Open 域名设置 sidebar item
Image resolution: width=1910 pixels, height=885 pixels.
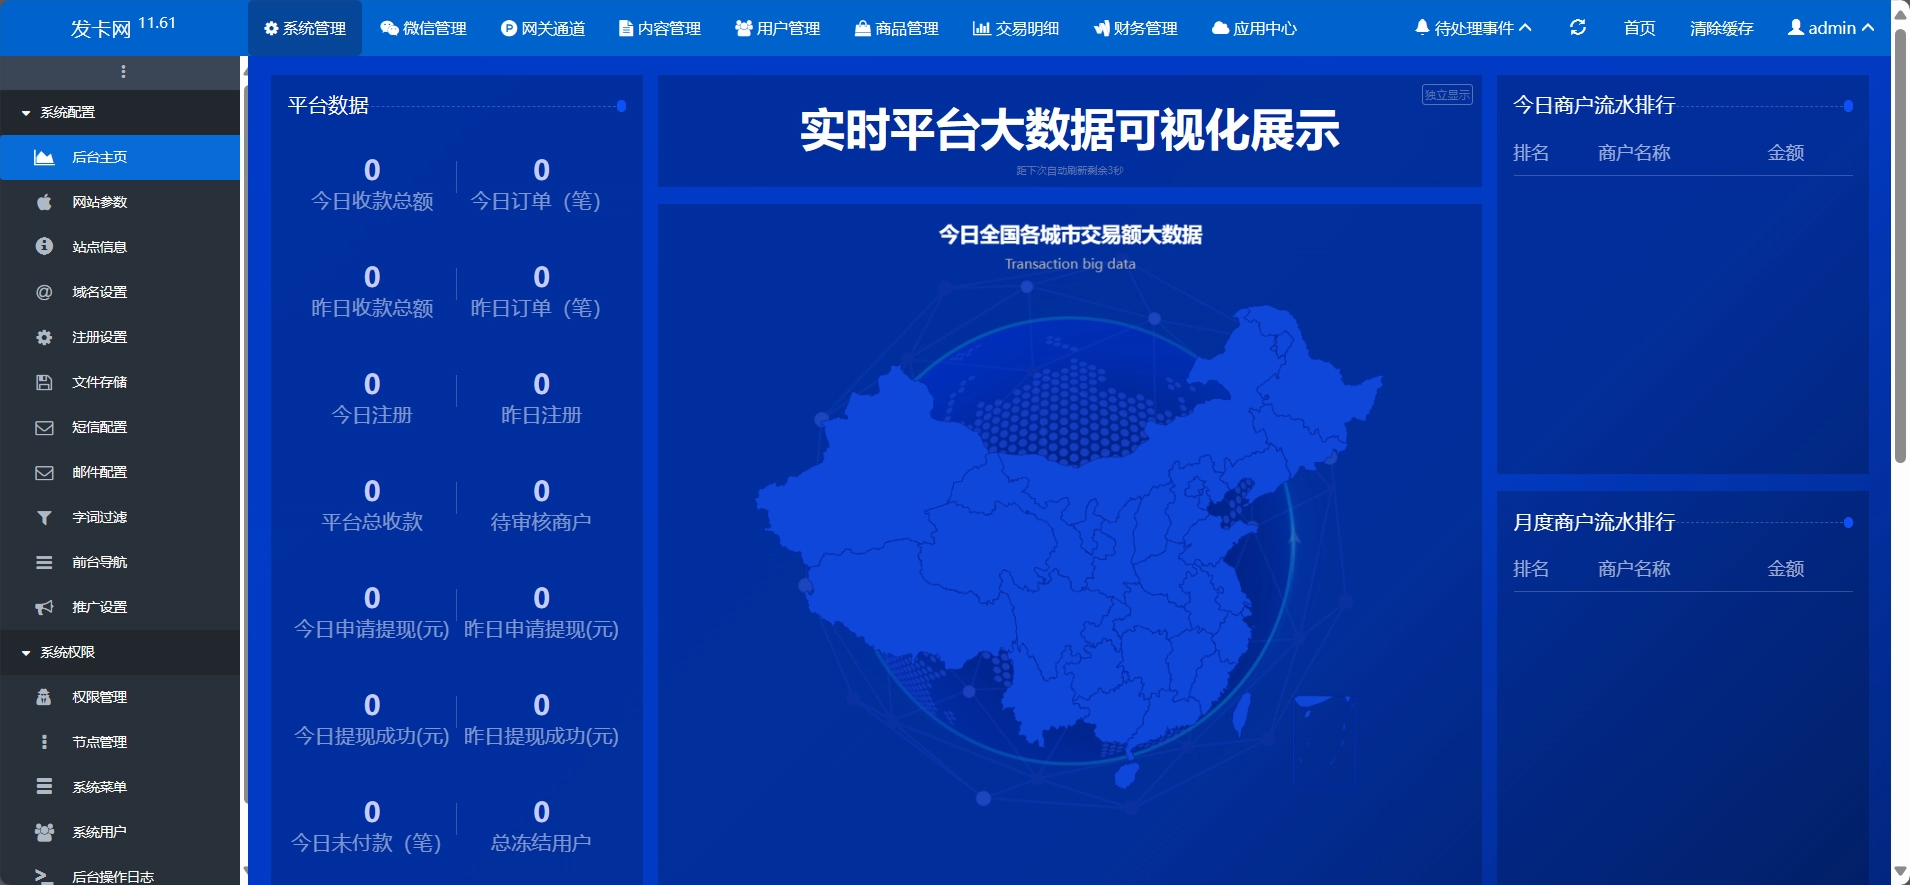(120, 292)
